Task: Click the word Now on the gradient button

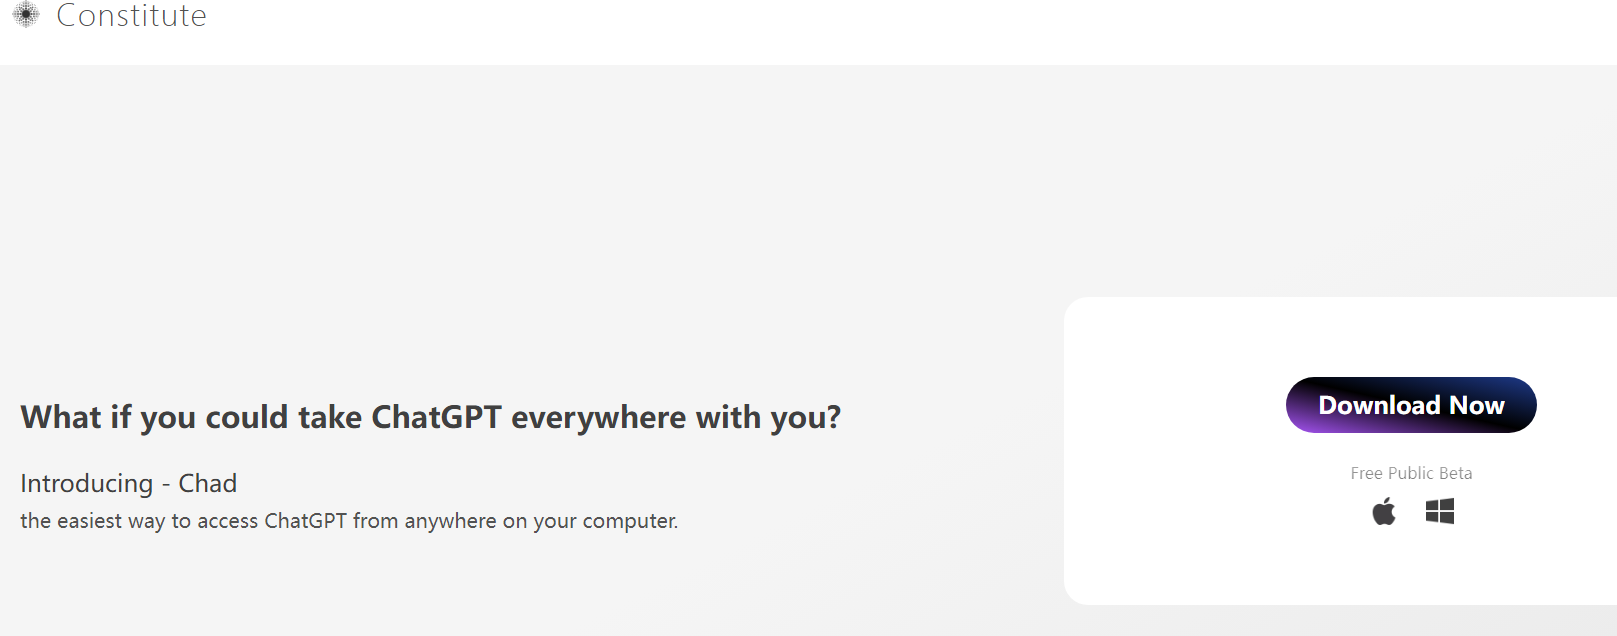Action: coord(1477,405)
